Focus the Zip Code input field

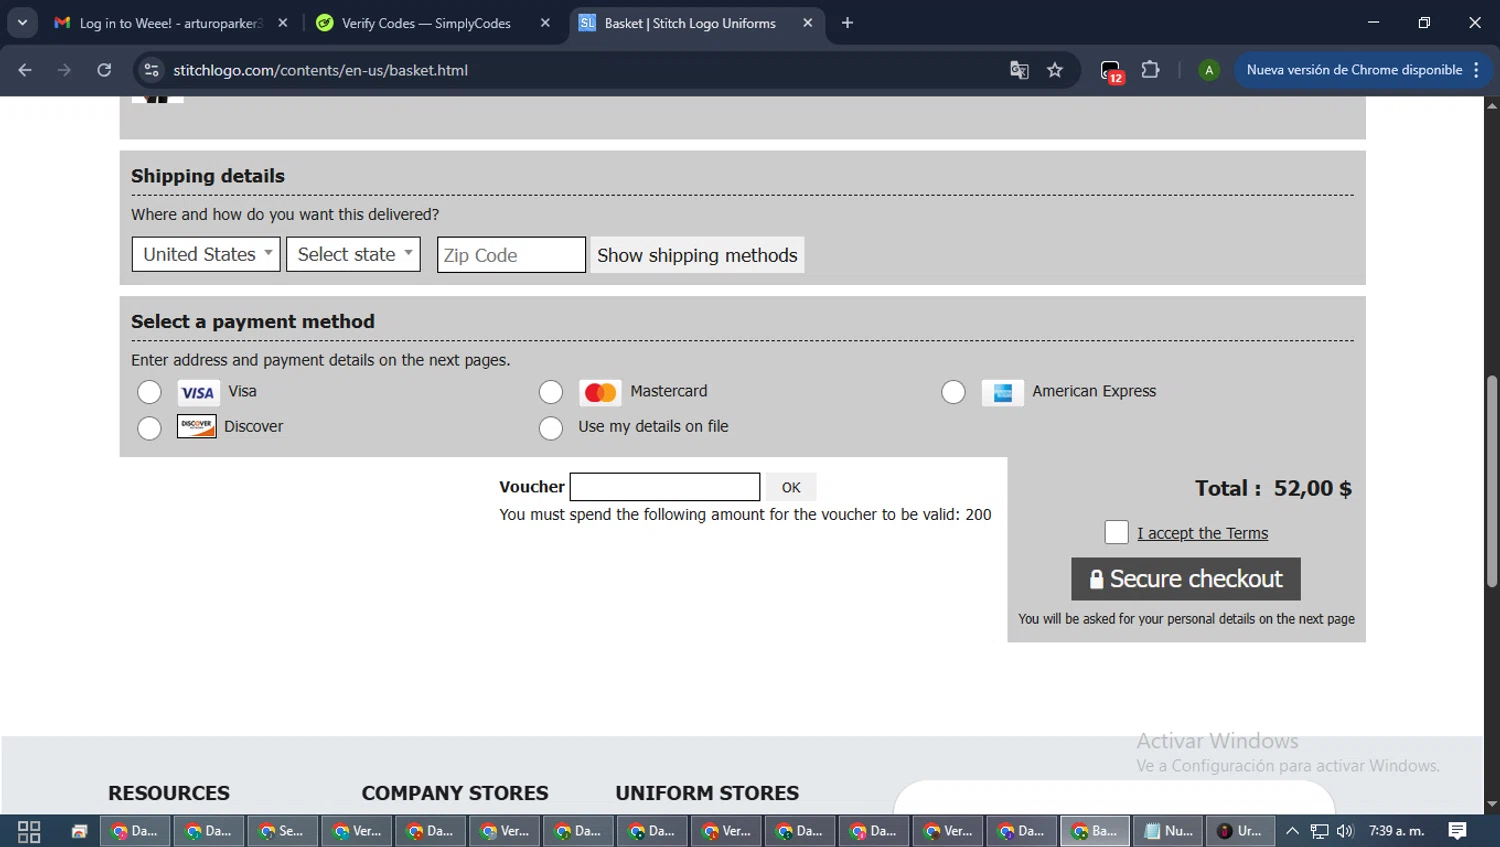click(511, 254)
